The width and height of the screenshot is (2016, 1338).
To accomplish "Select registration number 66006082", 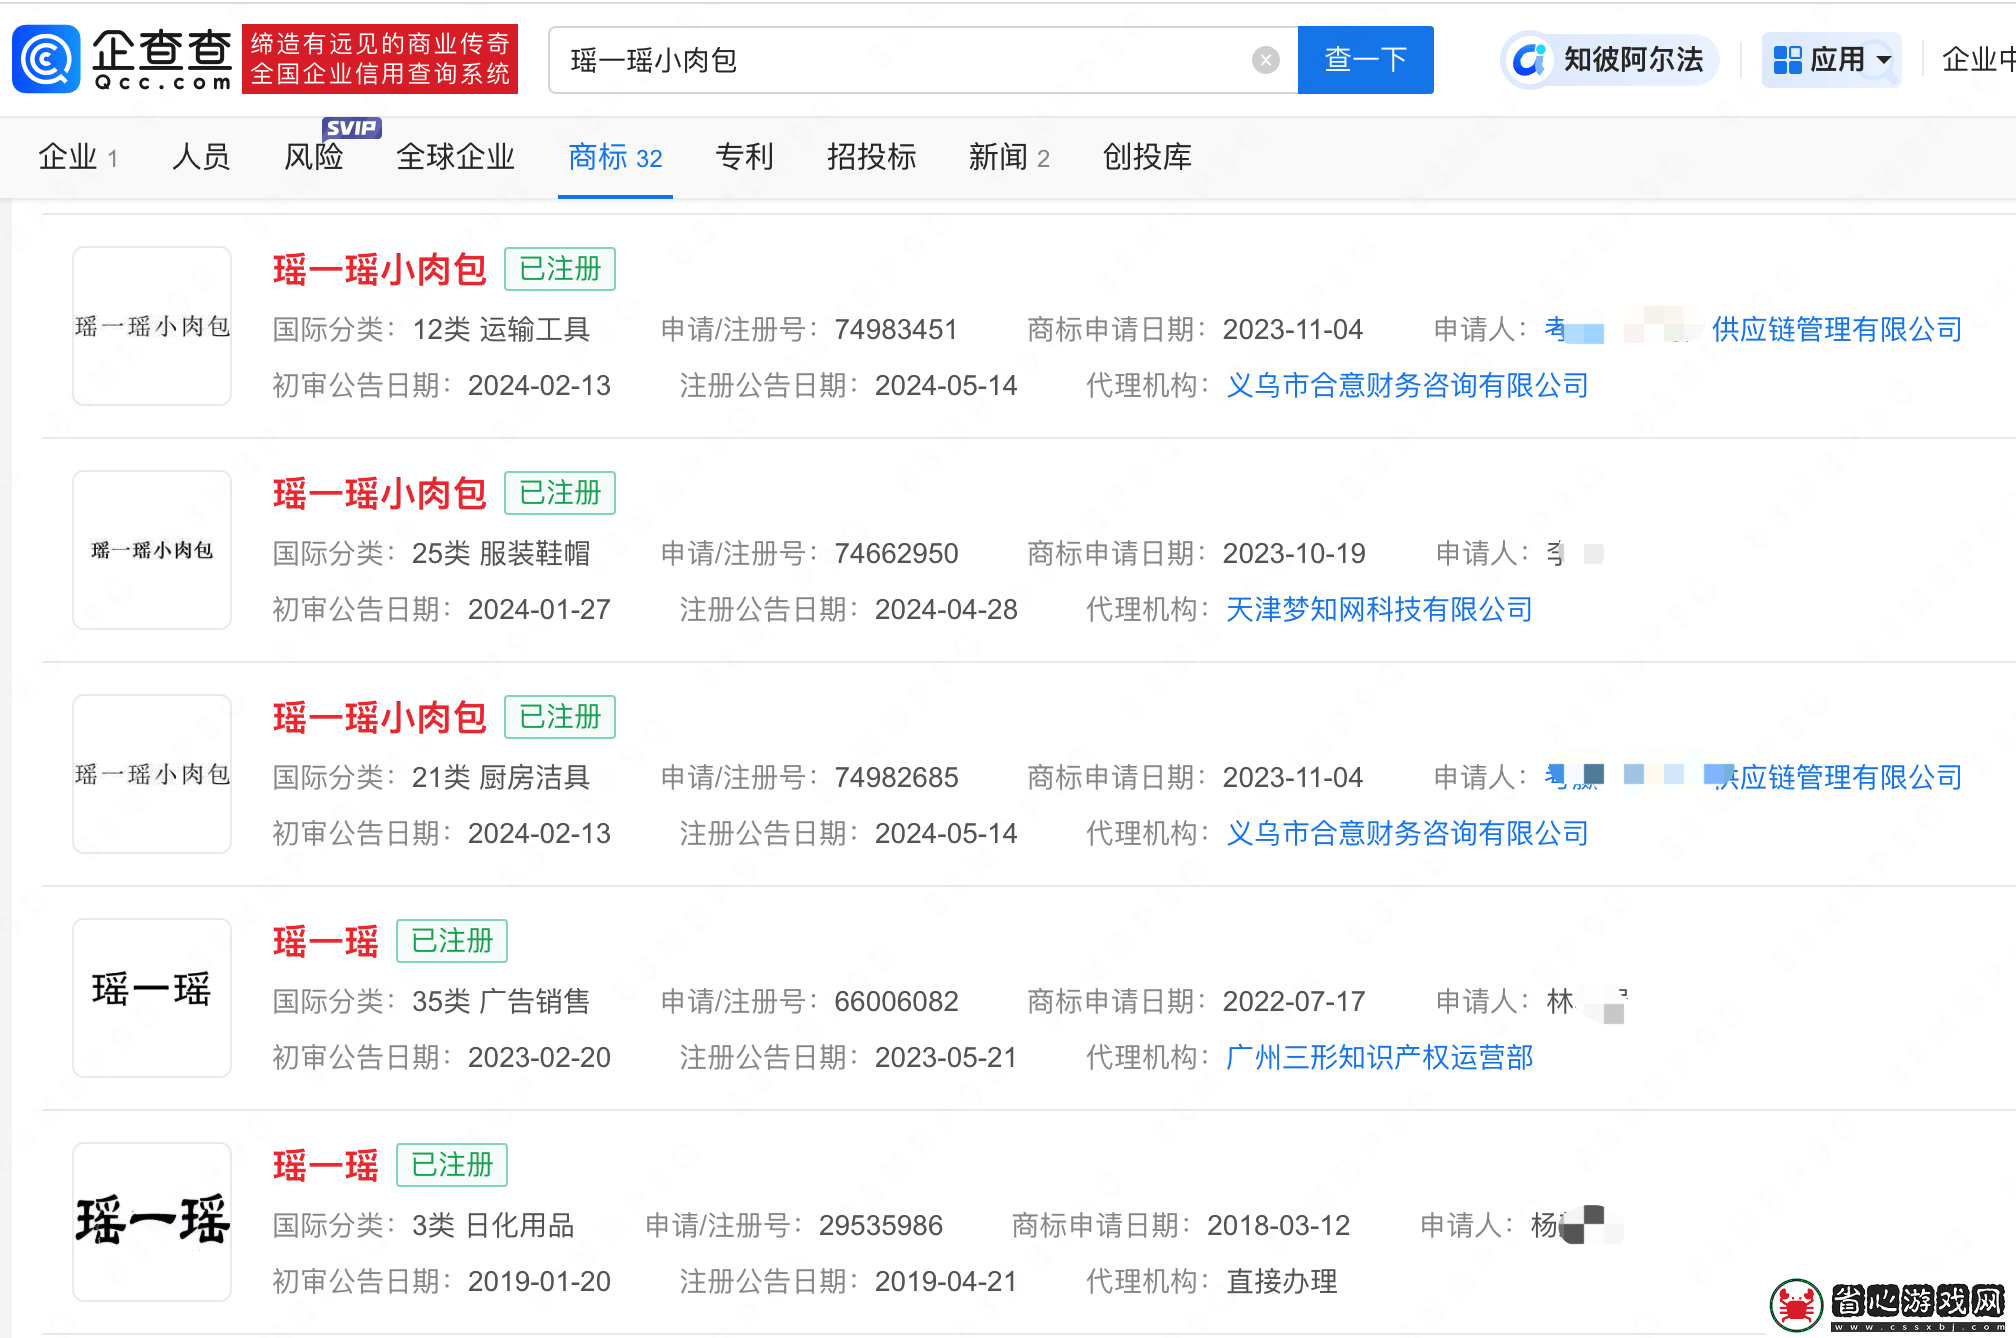I will click(x=896, y=1001).
